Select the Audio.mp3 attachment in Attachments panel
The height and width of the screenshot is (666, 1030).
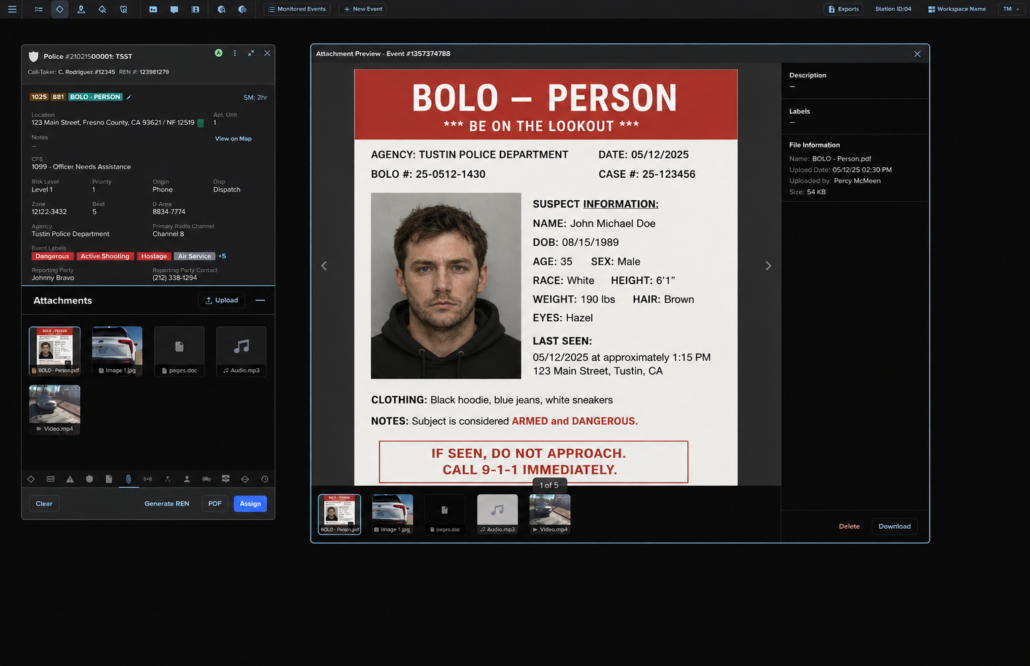click(x=241, y=351)
